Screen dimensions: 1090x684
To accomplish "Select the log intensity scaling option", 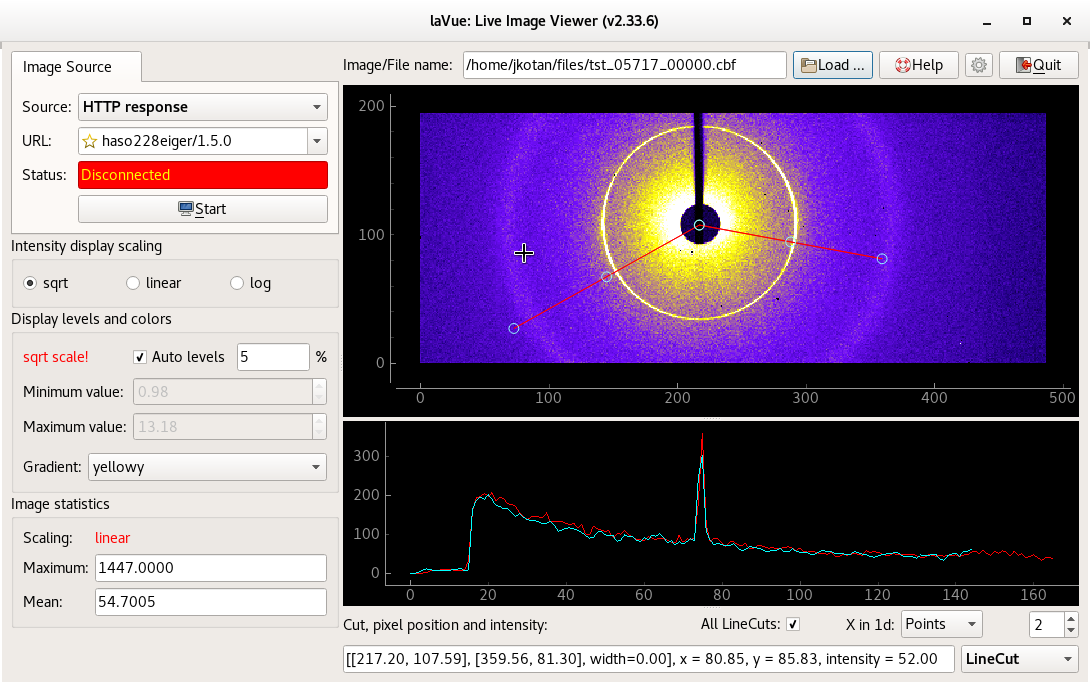I will 237,283.
